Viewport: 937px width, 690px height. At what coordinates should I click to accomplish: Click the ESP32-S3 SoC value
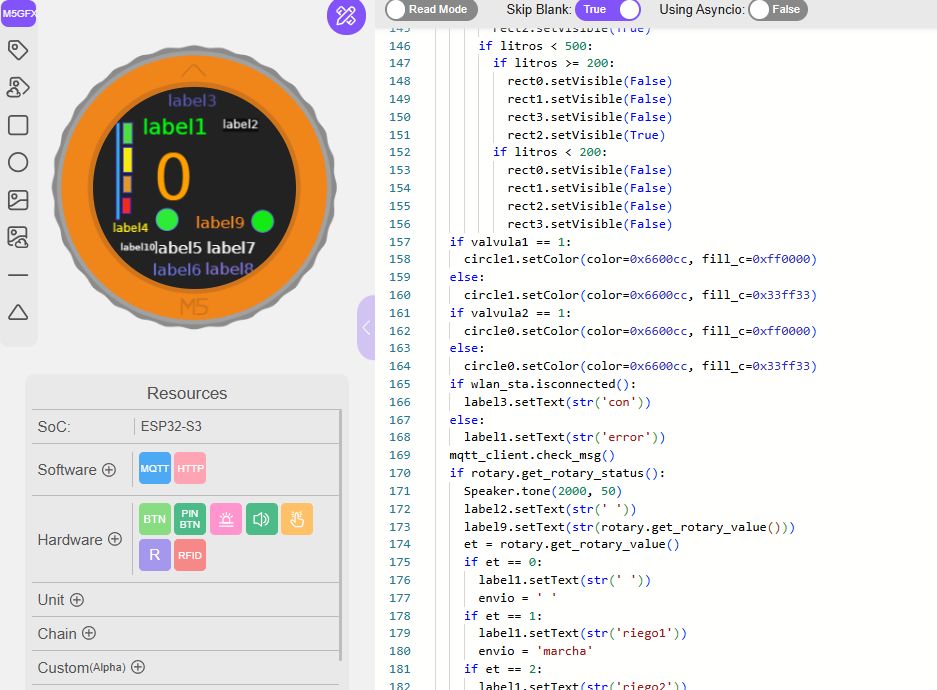[171, 427]
